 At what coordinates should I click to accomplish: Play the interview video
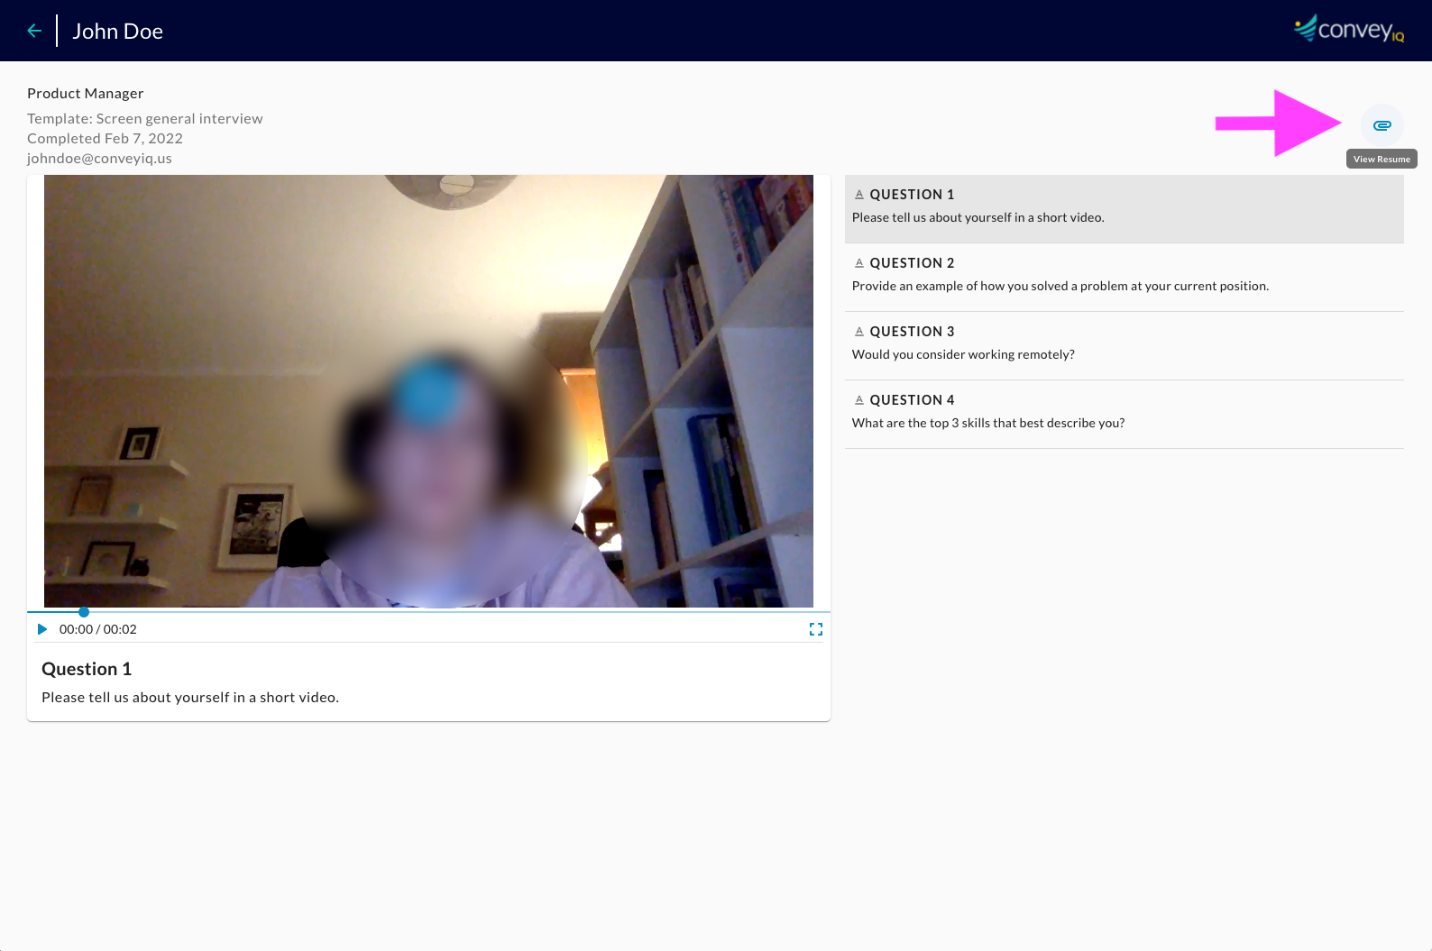42,629
